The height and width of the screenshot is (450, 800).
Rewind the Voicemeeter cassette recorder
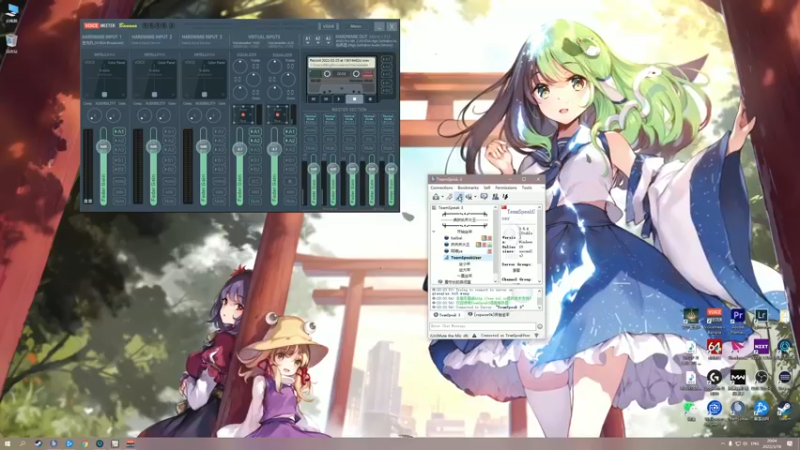(x=314, y=99)
